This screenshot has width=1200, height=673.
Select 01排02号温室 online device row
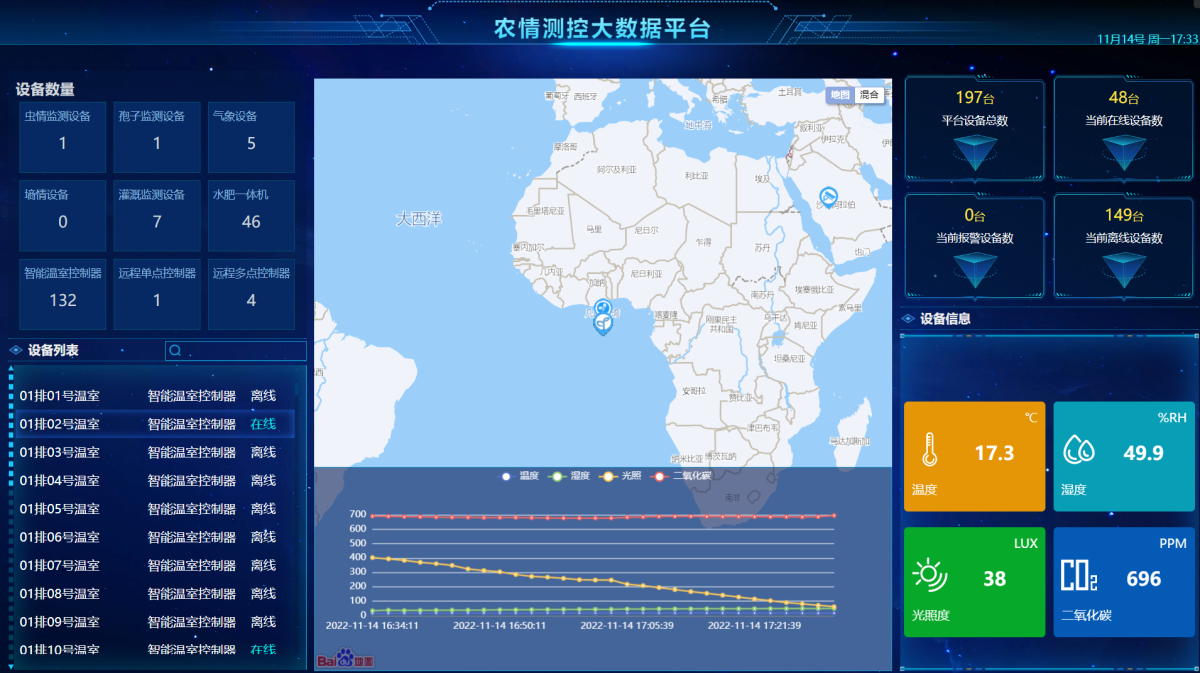[150, 424]
